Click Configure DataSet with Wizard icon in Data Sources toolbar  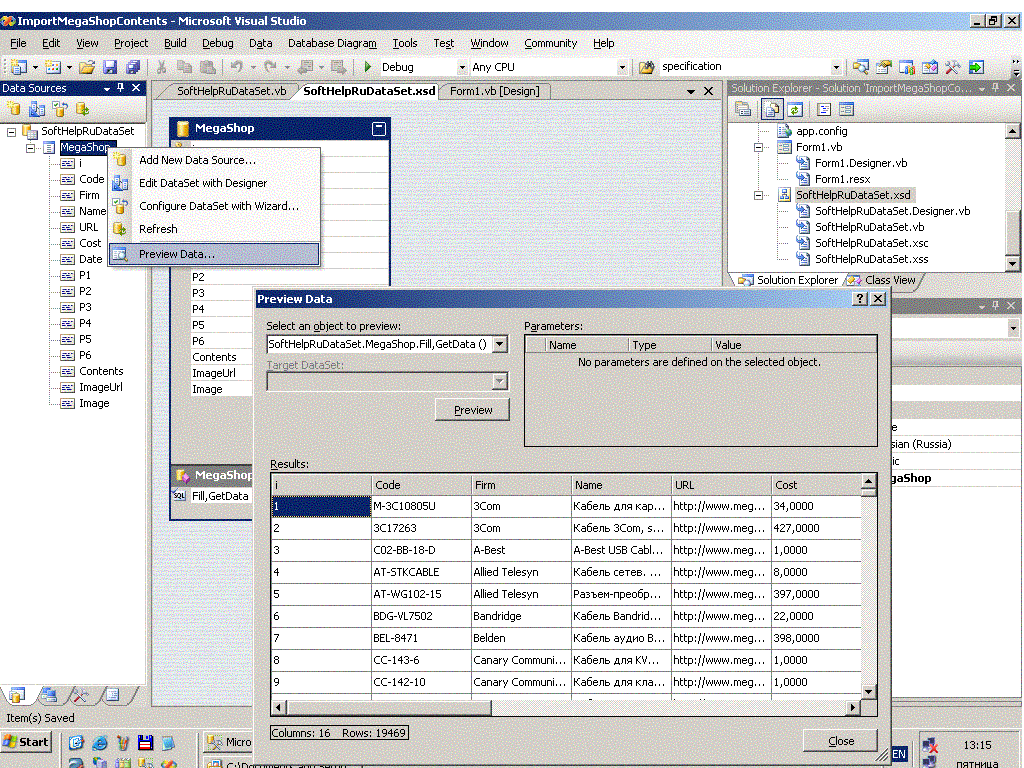click(59, 108)
